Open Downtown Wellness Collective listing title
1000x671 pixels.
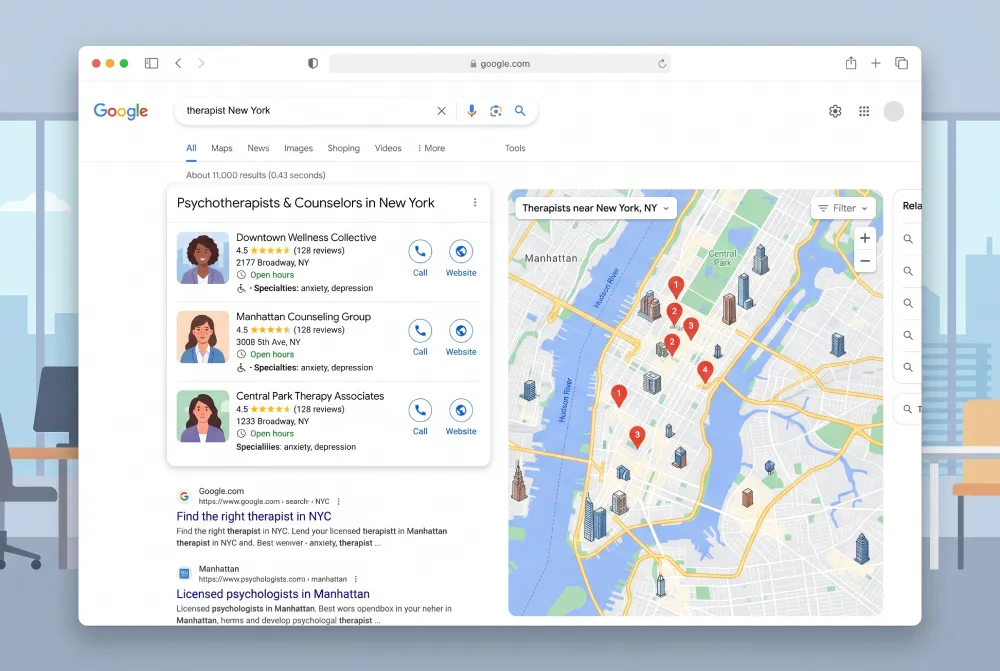306,237
